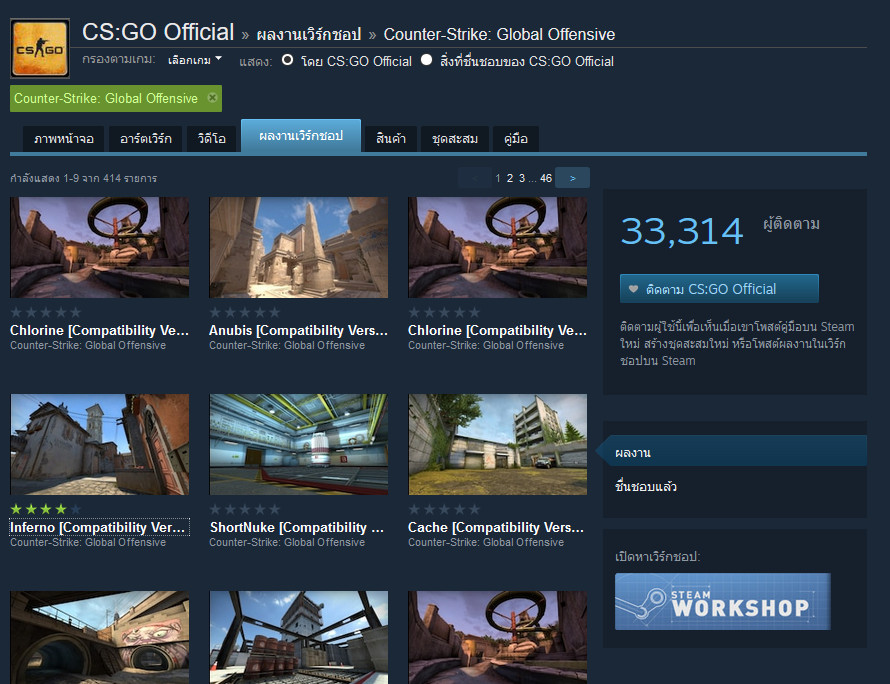
Task: Select the โดย CS:GO Official radio button
Action: pos(288,60)
